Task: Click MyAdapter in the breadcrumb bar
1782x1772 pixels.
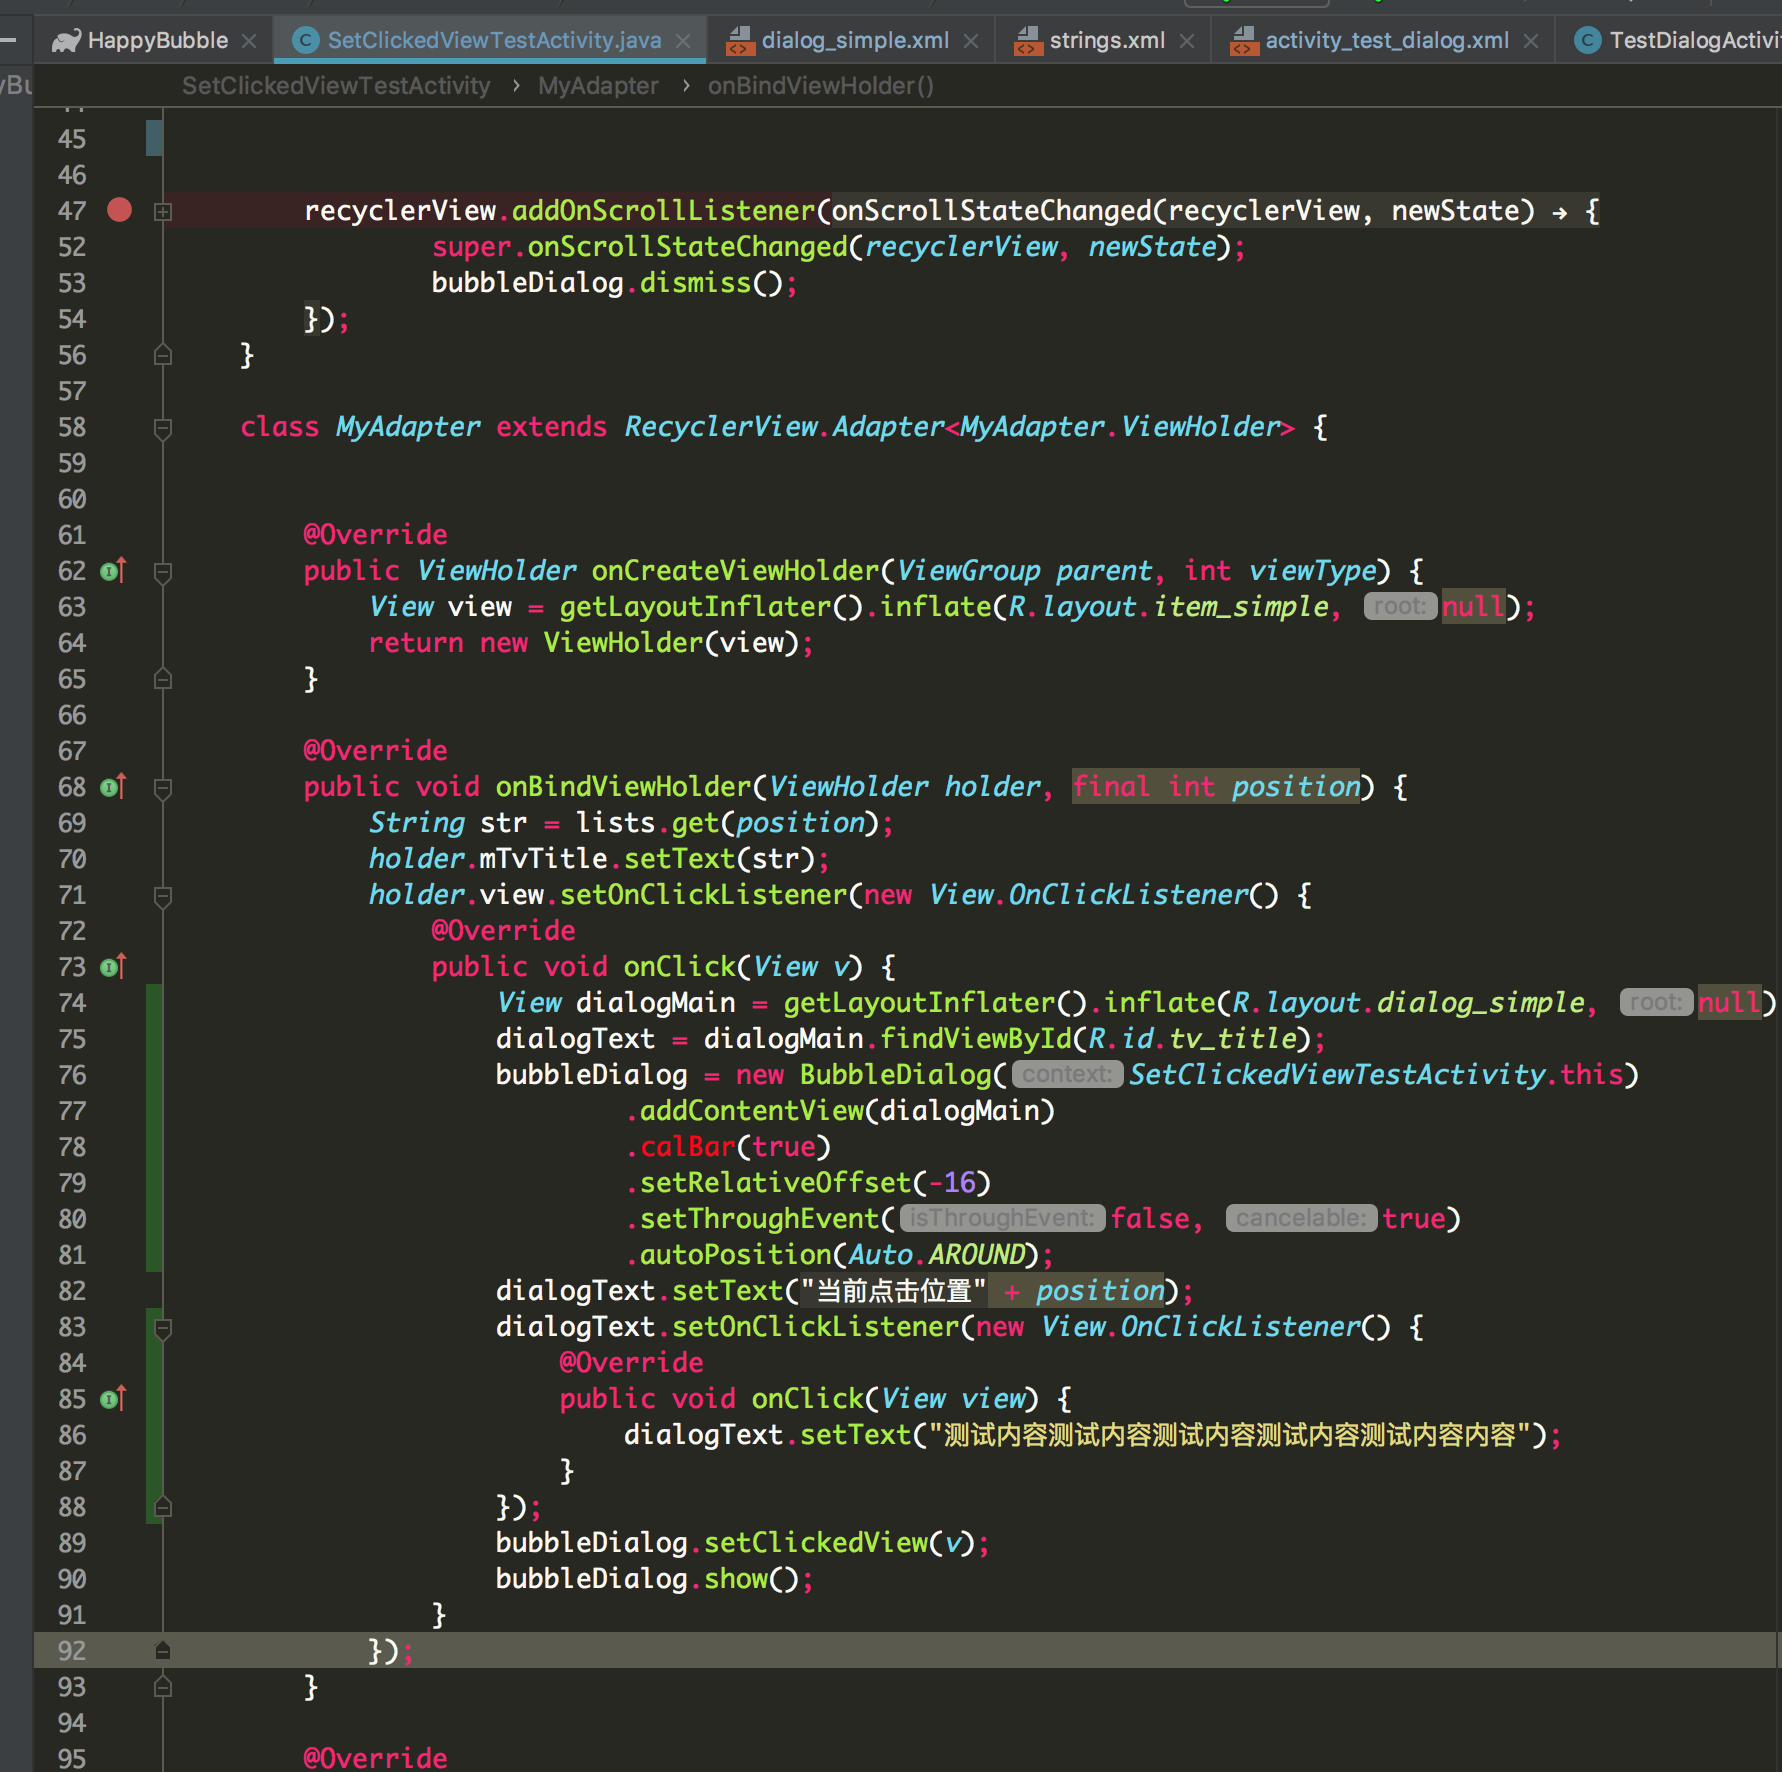Action: point(597,86)
